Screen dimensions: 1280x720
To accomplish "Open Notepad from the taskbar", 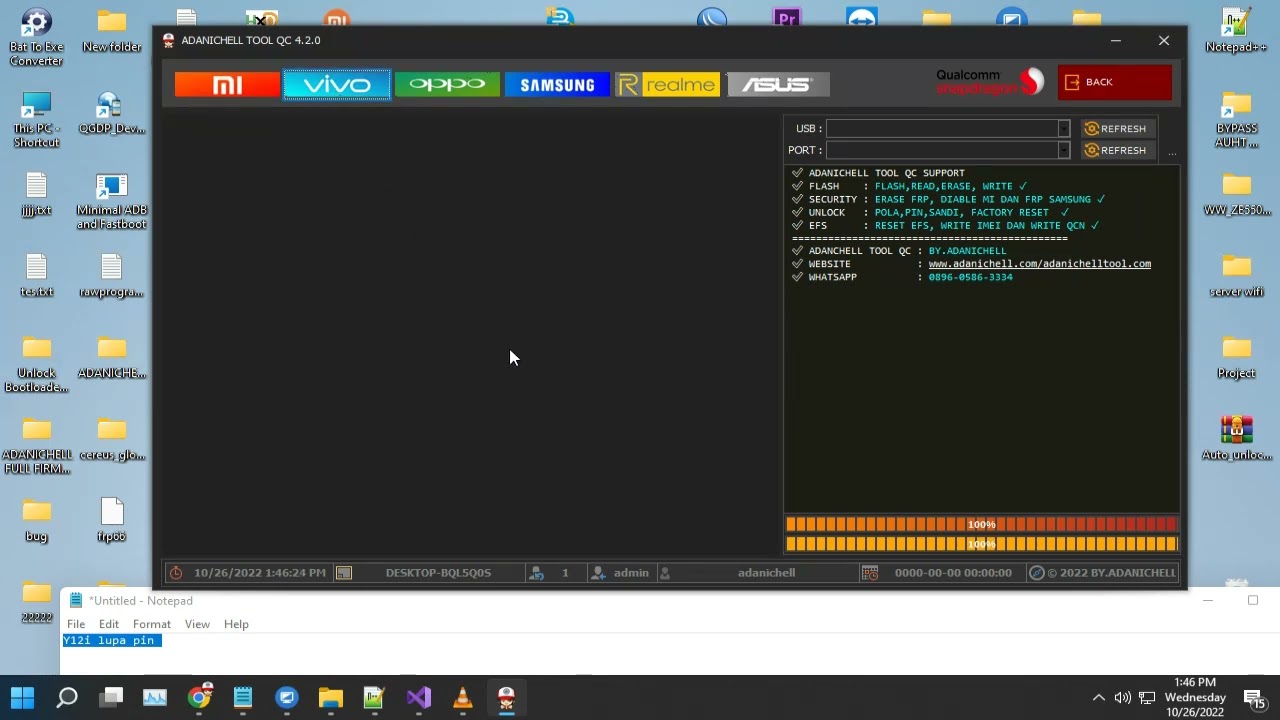I will click(243, 697).
